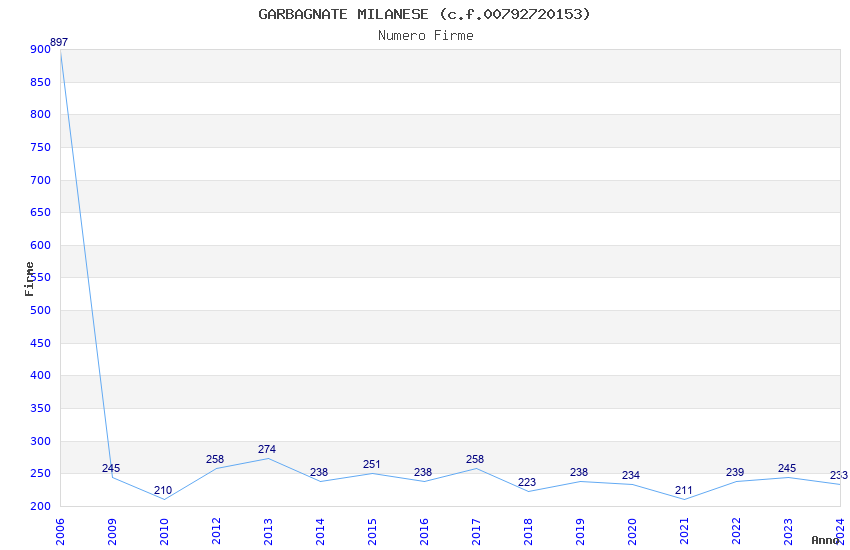The image size is (850, 550).
Task: Click the 200 tick on the y-axis
Action: (x=41, y=507)
